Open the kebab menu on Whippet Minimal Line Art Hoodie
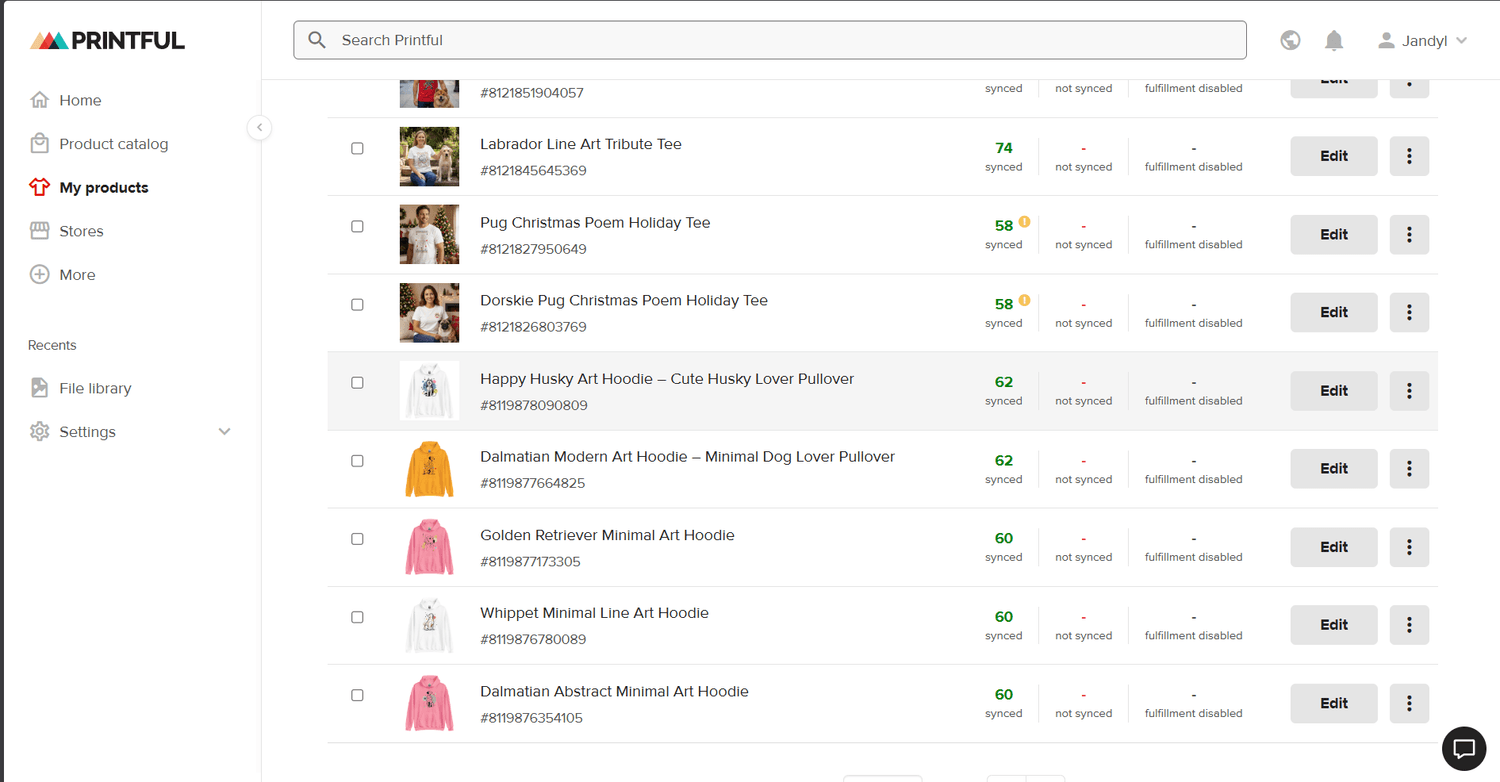 (1409, 625)
